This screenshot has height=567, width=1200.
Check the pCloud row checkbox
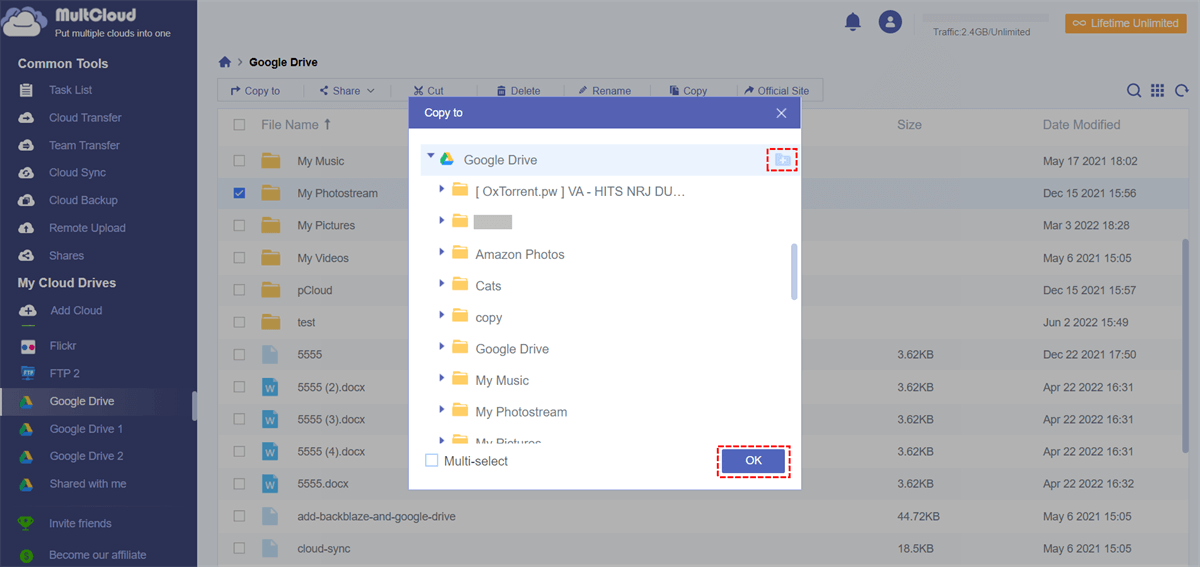point(239,290)
